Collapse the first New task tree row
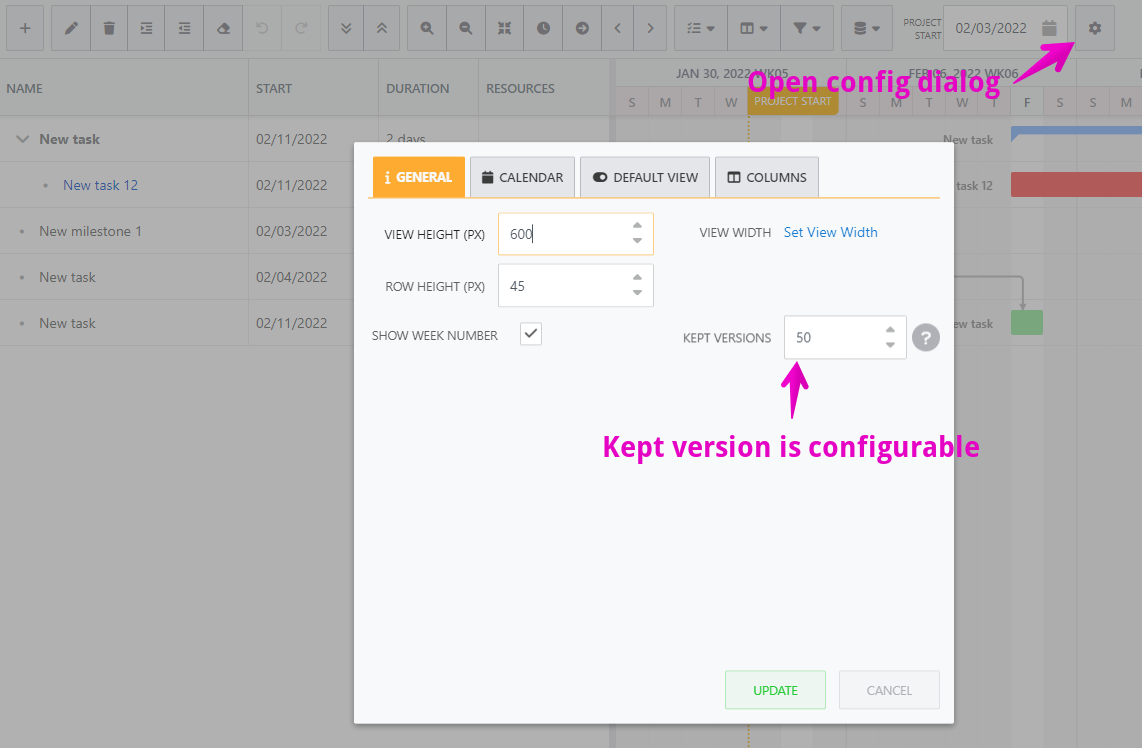Viewport: 1142px width, 748px height. coord(23,139)
